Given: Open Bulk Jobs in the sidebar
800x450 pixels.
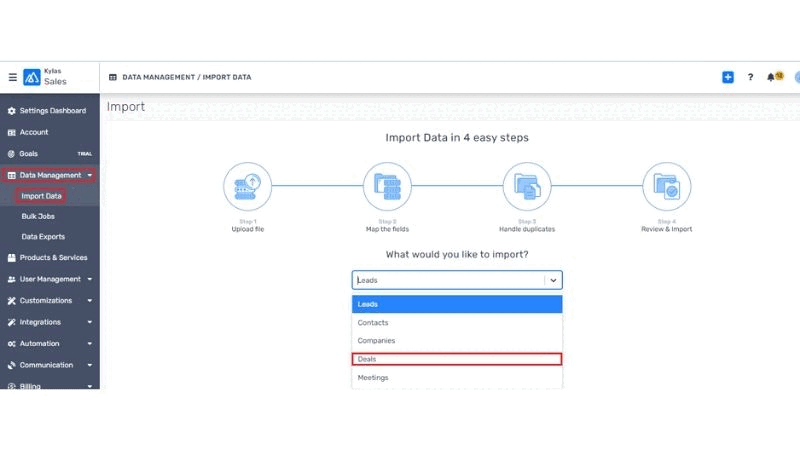Looking at the screenshot, I should [40, 216].
